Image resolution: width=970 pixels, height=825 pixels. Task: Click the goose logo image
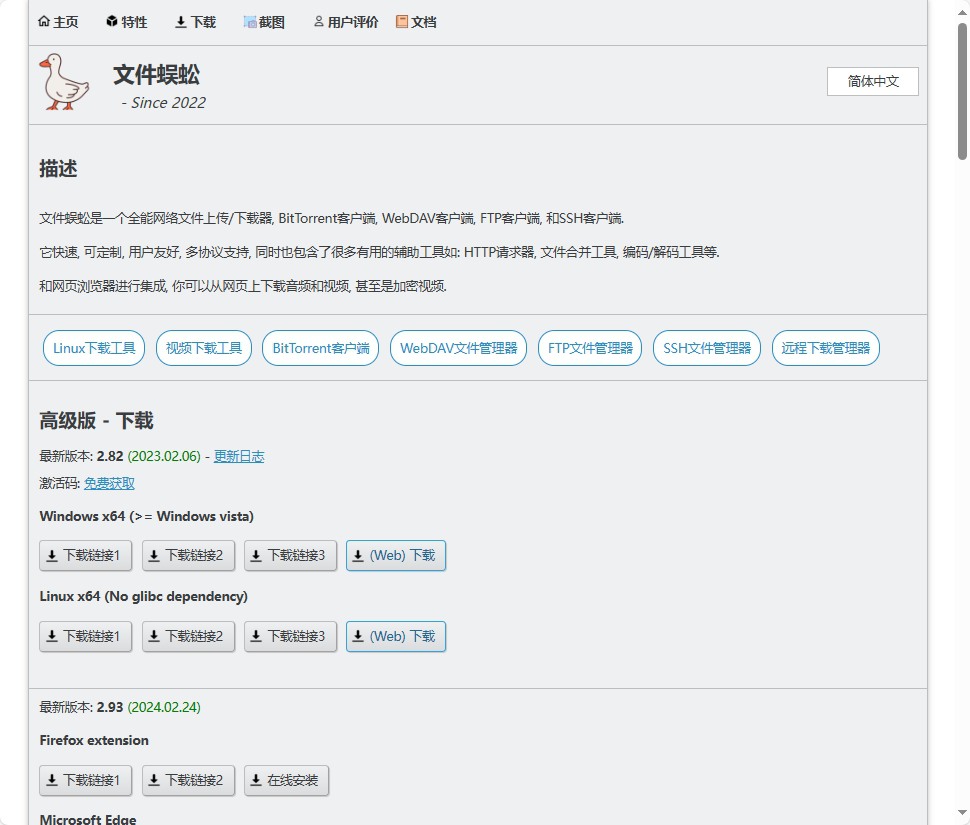(64, 82)
